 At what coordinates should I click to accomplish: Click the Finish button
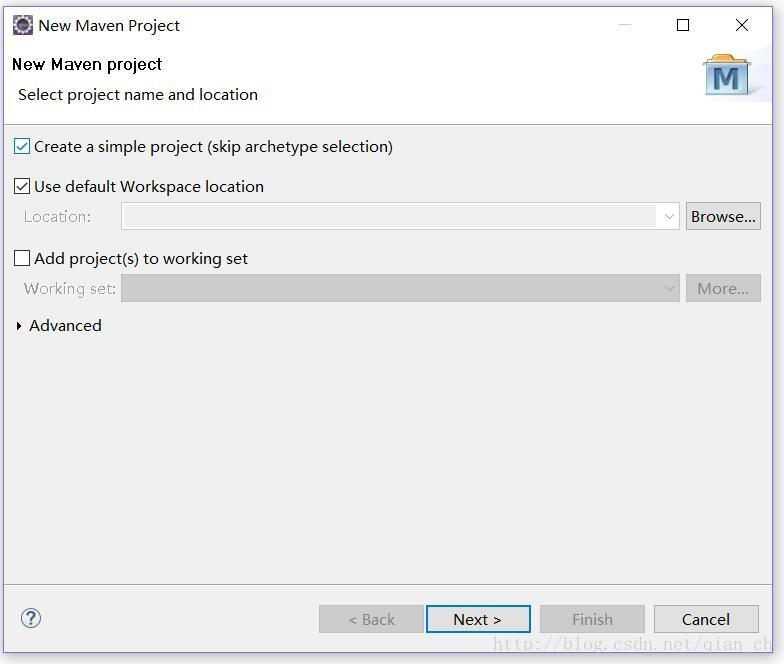[592, 619]
